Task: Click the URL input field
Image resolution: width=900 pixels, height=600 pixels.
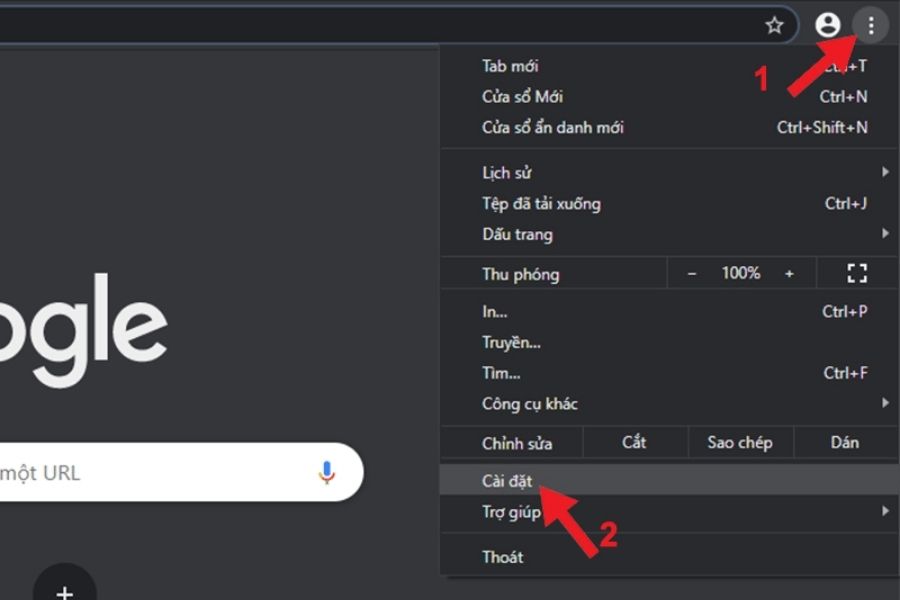Action: (x=150, y=474)
